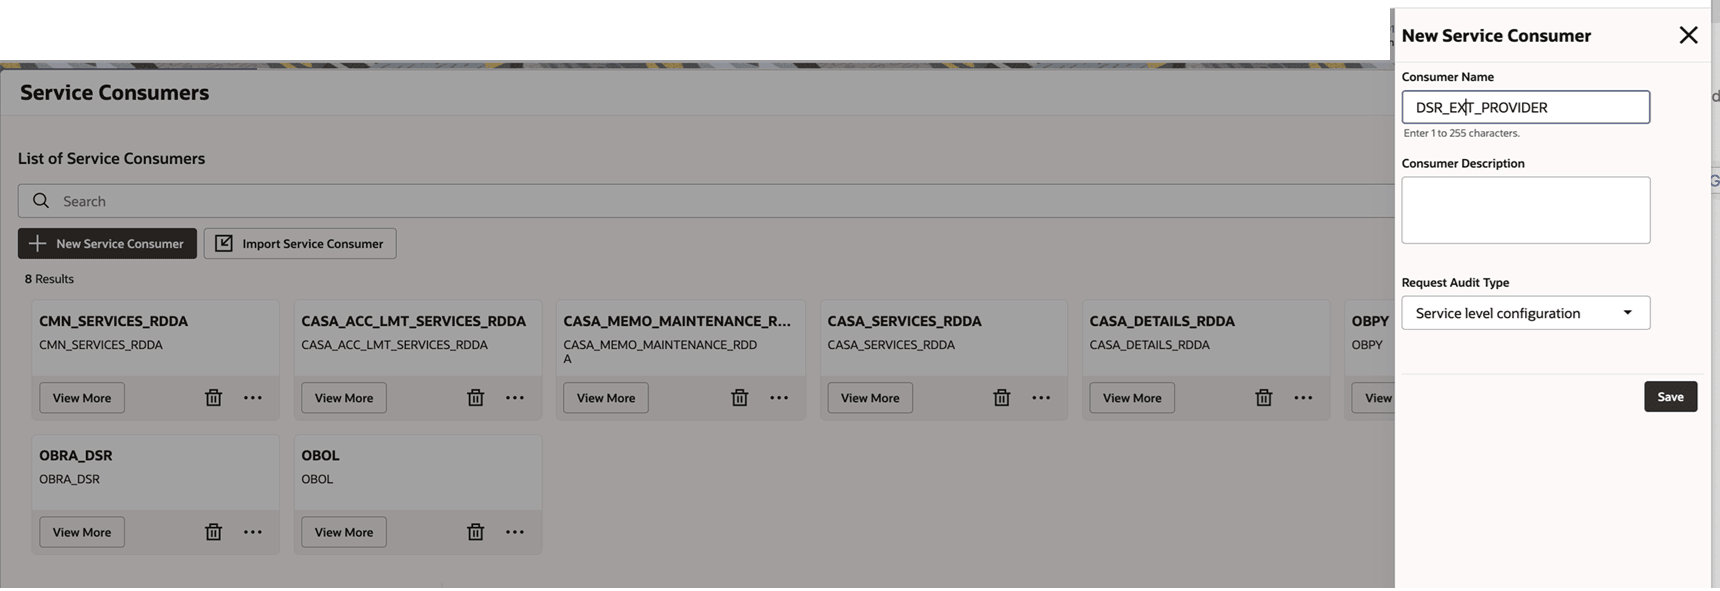View More for OBRA_DSR consumer
The width and height of the screenshot is (1720, 591).
coord(82,532)
